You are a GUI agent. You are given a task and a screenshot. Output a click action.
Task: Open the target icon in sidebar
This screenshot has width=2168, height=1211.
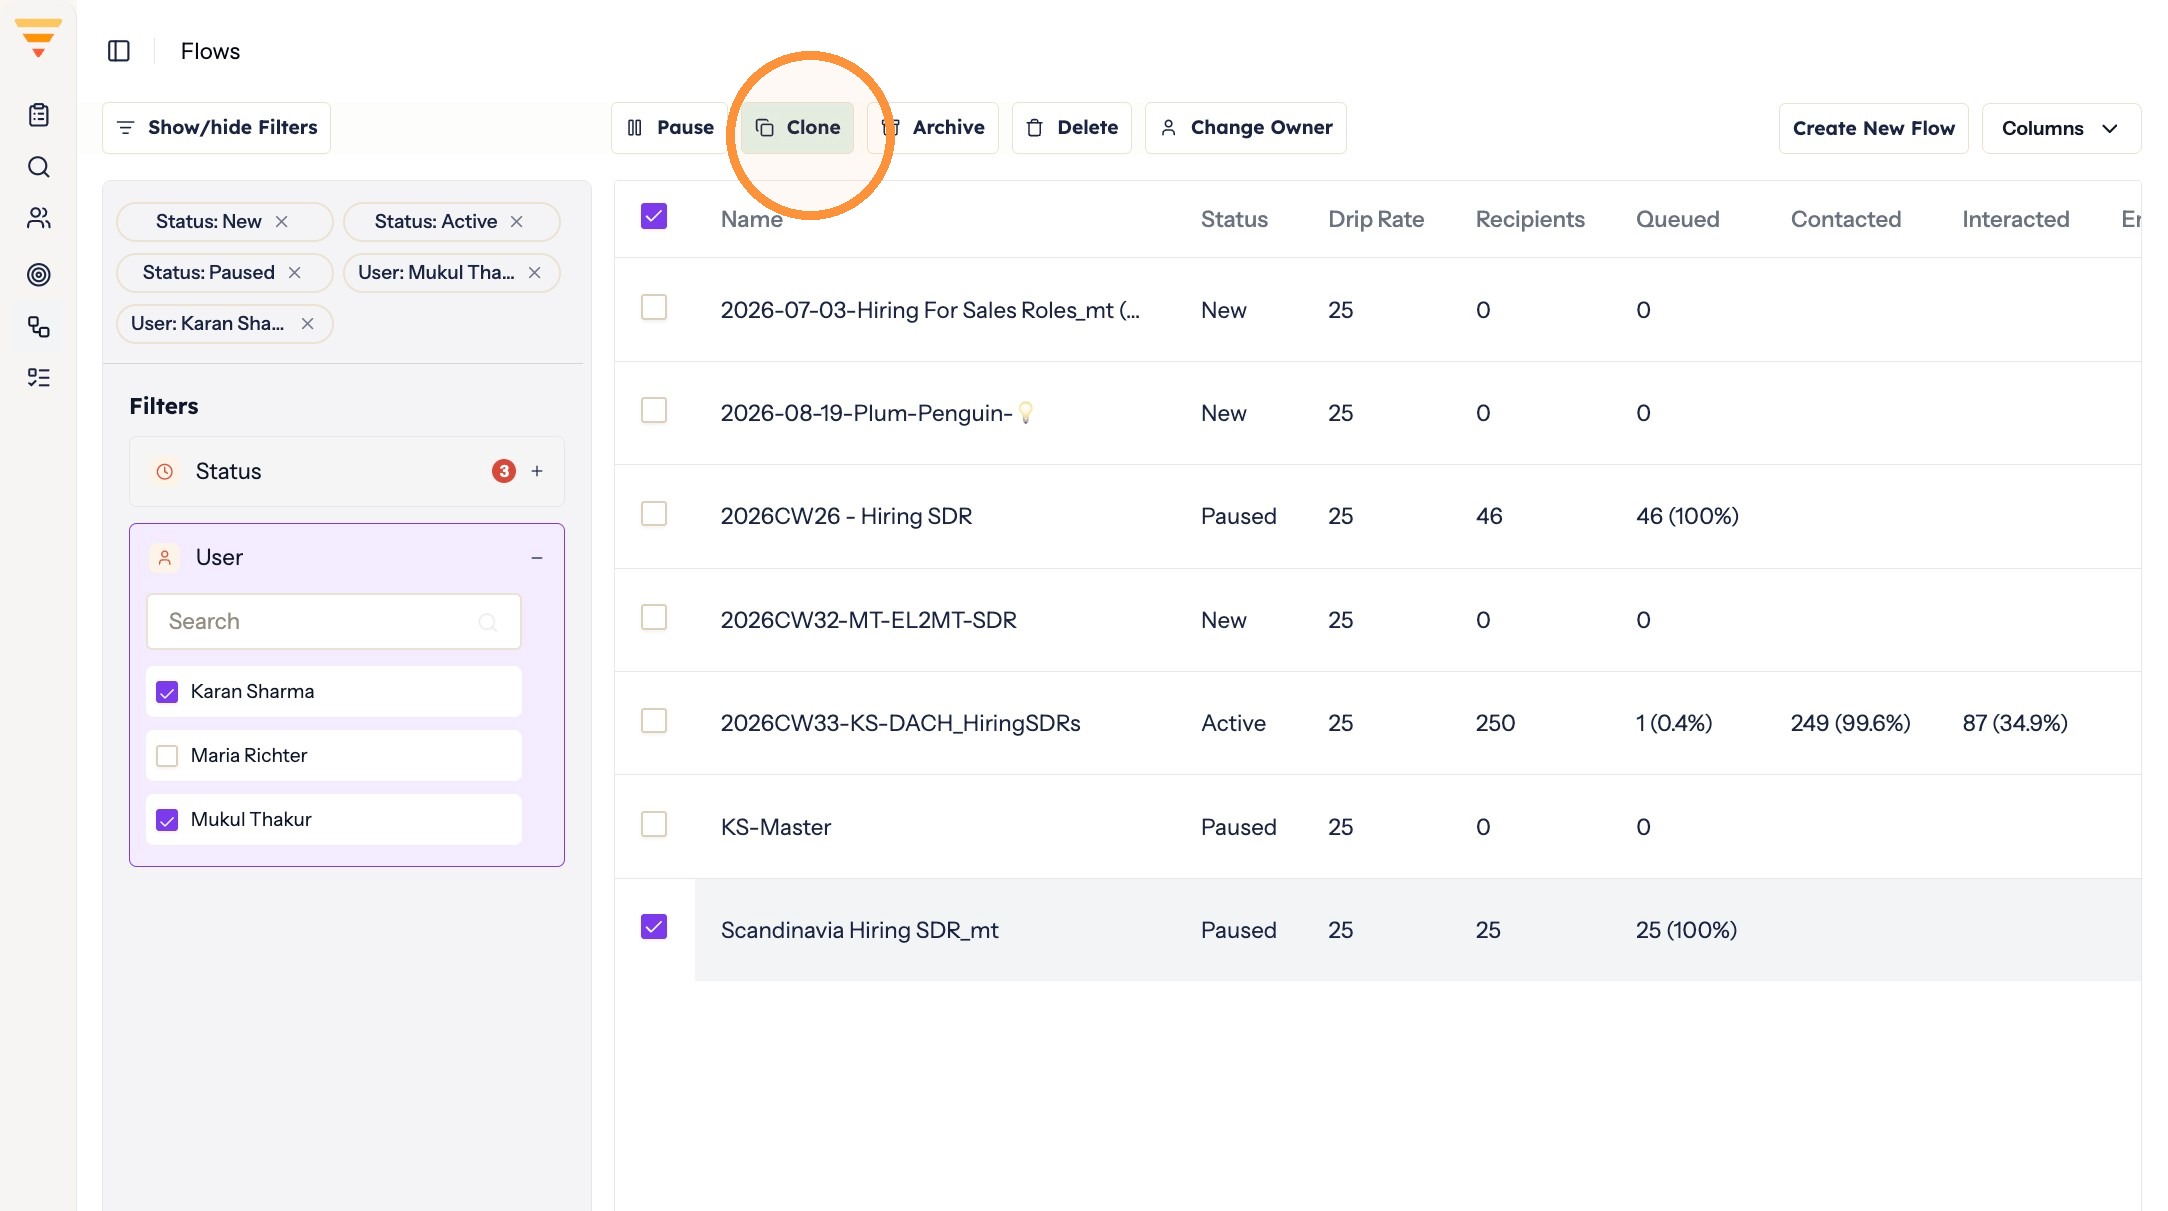pyautogui.click(x=39, y=274)
